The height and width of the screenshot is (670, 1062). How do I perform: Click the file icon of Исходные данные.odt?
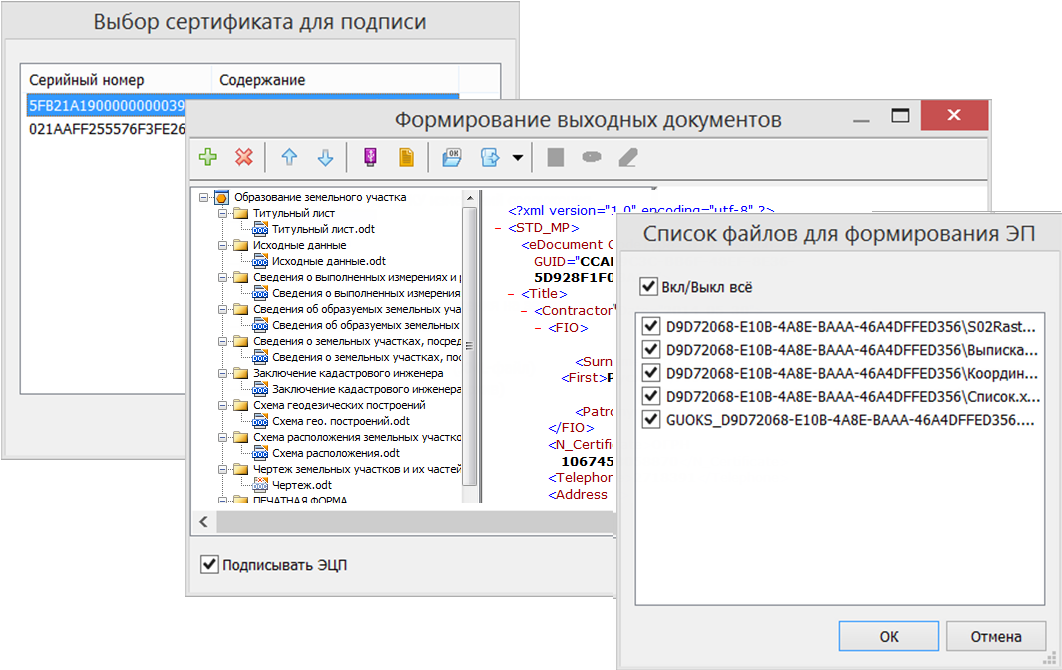click(x=260, y=261)
